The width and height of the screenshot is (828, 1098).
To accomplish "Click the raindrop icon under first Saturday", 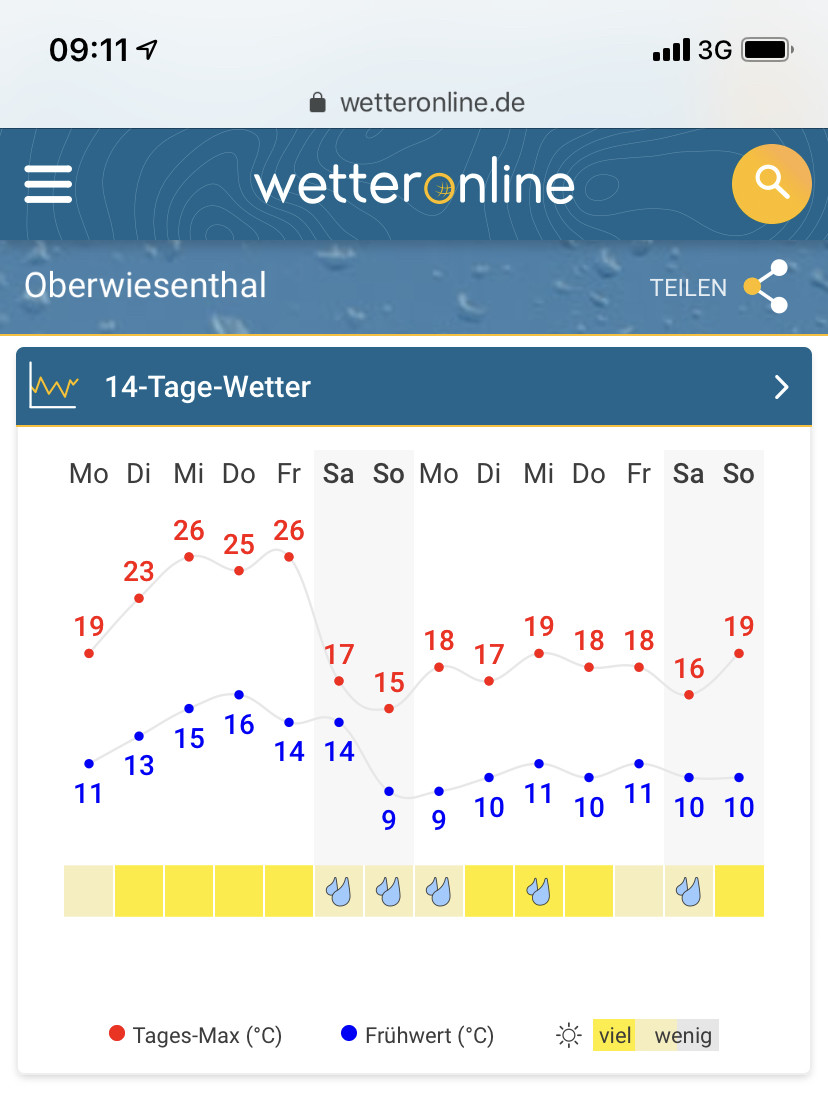I will click(339, 891).
